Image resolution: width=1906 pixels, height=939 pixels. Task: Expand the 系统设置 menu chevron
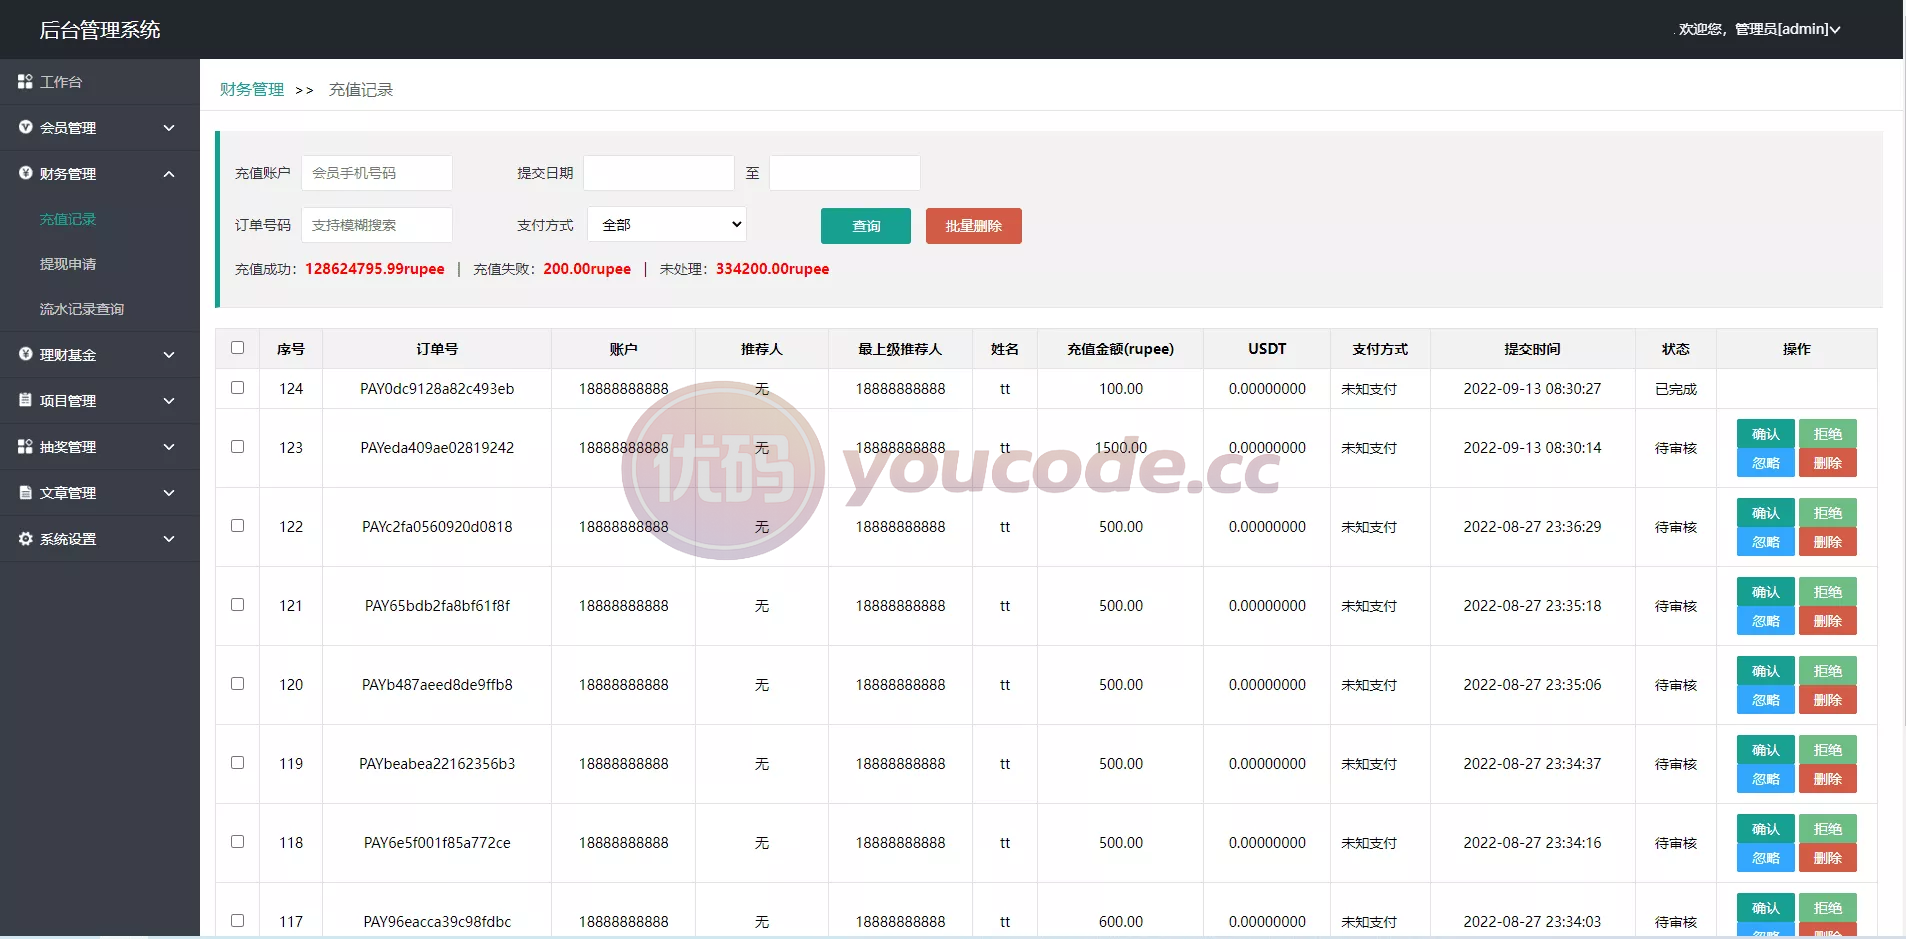click(169, 539)
